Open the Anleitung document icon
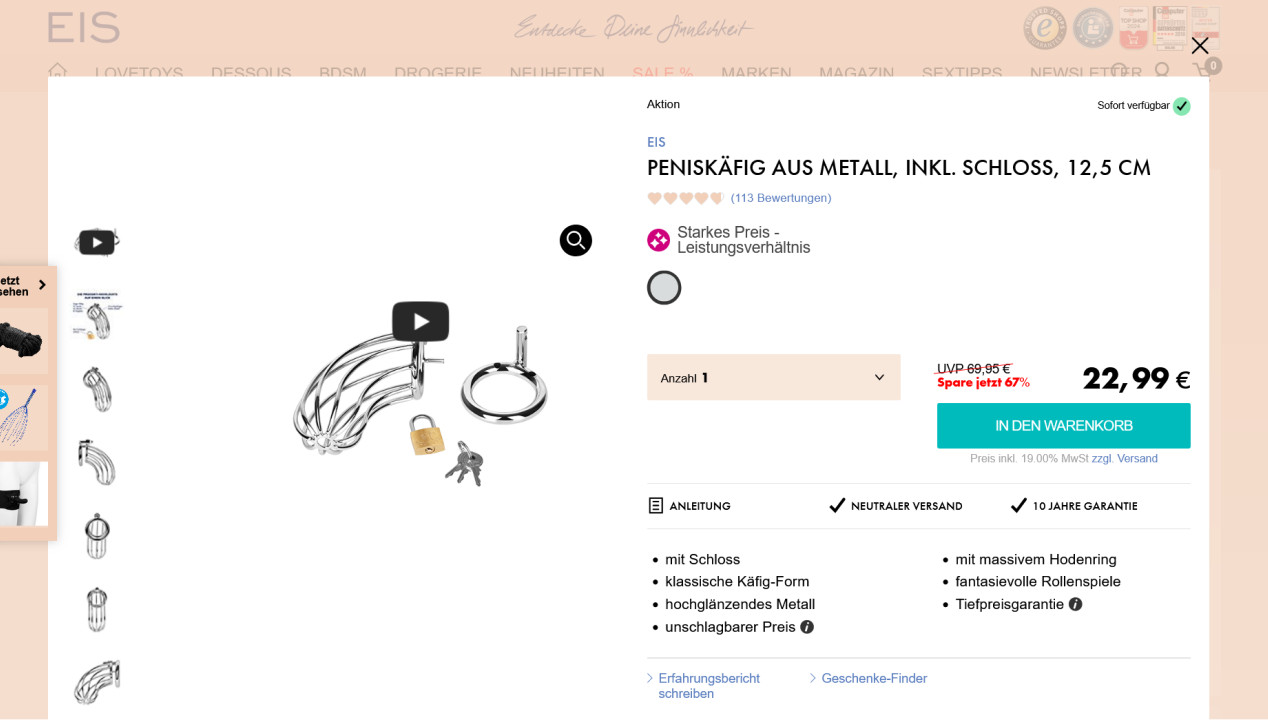Screen dimensions: 1268x720 [654, 505]
